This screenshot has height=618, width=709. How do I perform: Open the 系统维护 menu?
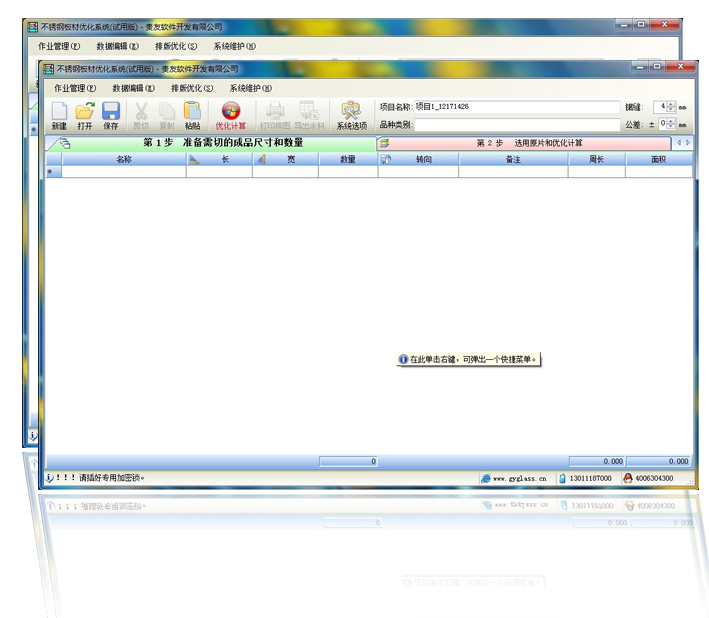(250, 88)
